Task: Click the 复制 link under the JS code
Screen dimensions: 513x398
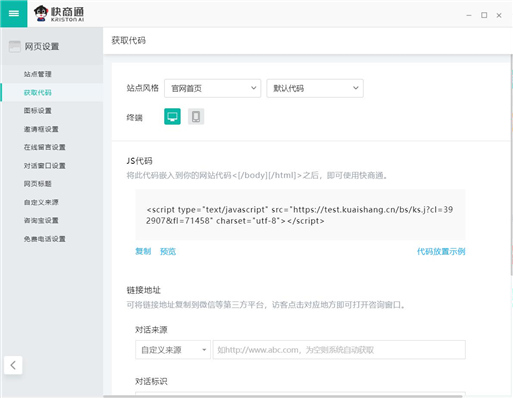Action: coord(143,251)
